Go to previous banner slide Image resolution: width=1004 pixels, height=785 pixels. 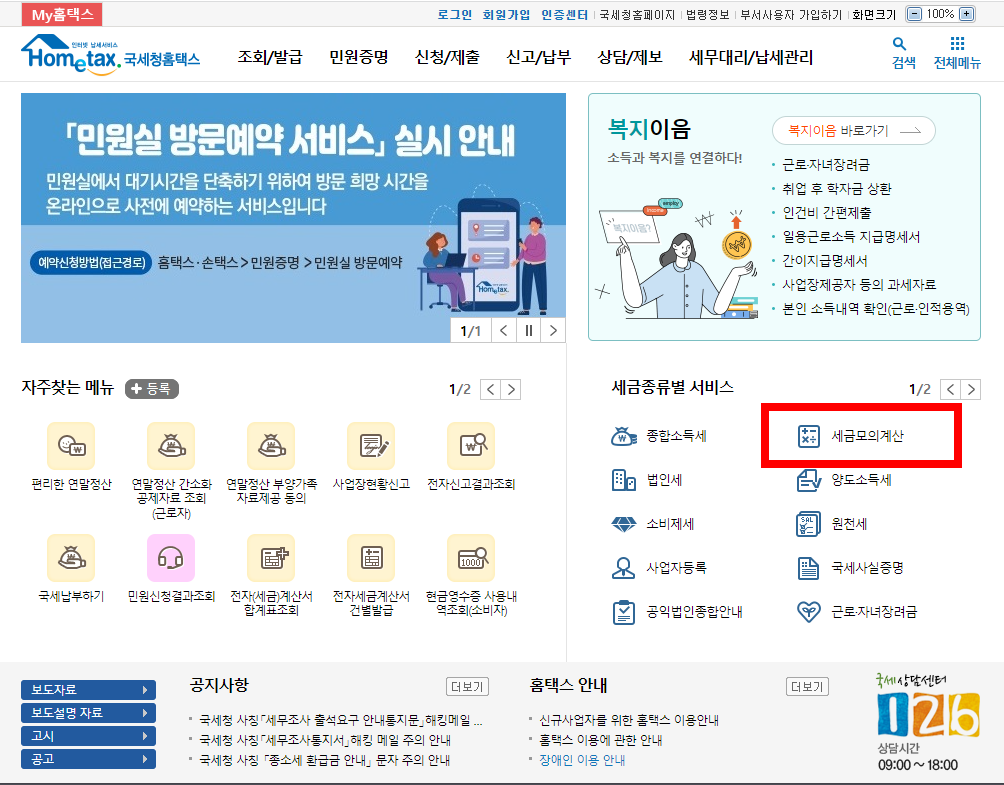[x=503, y=330]
